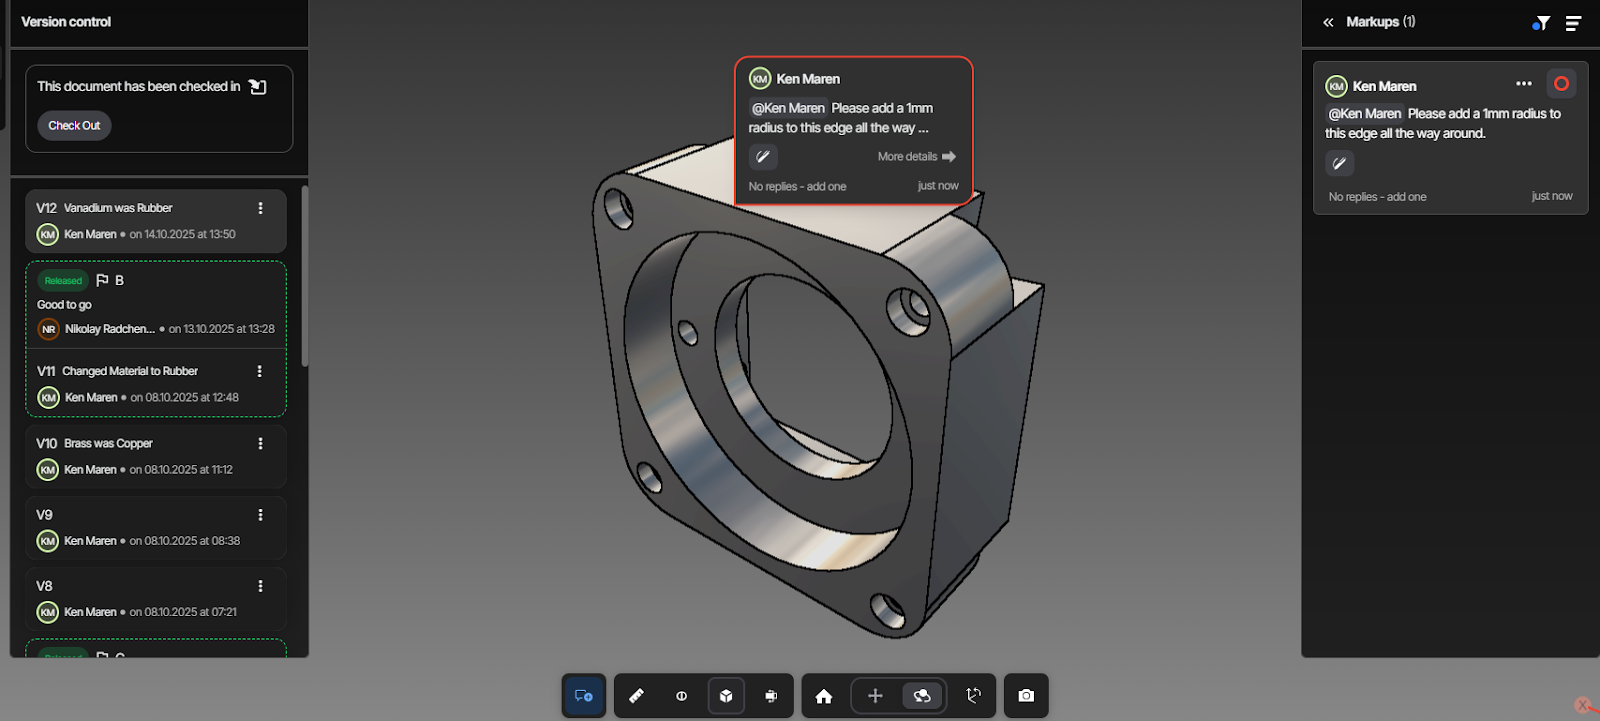Click 'No replies - add one' in Markups panel
The image size is (1600, 721).
point(1377,197)
